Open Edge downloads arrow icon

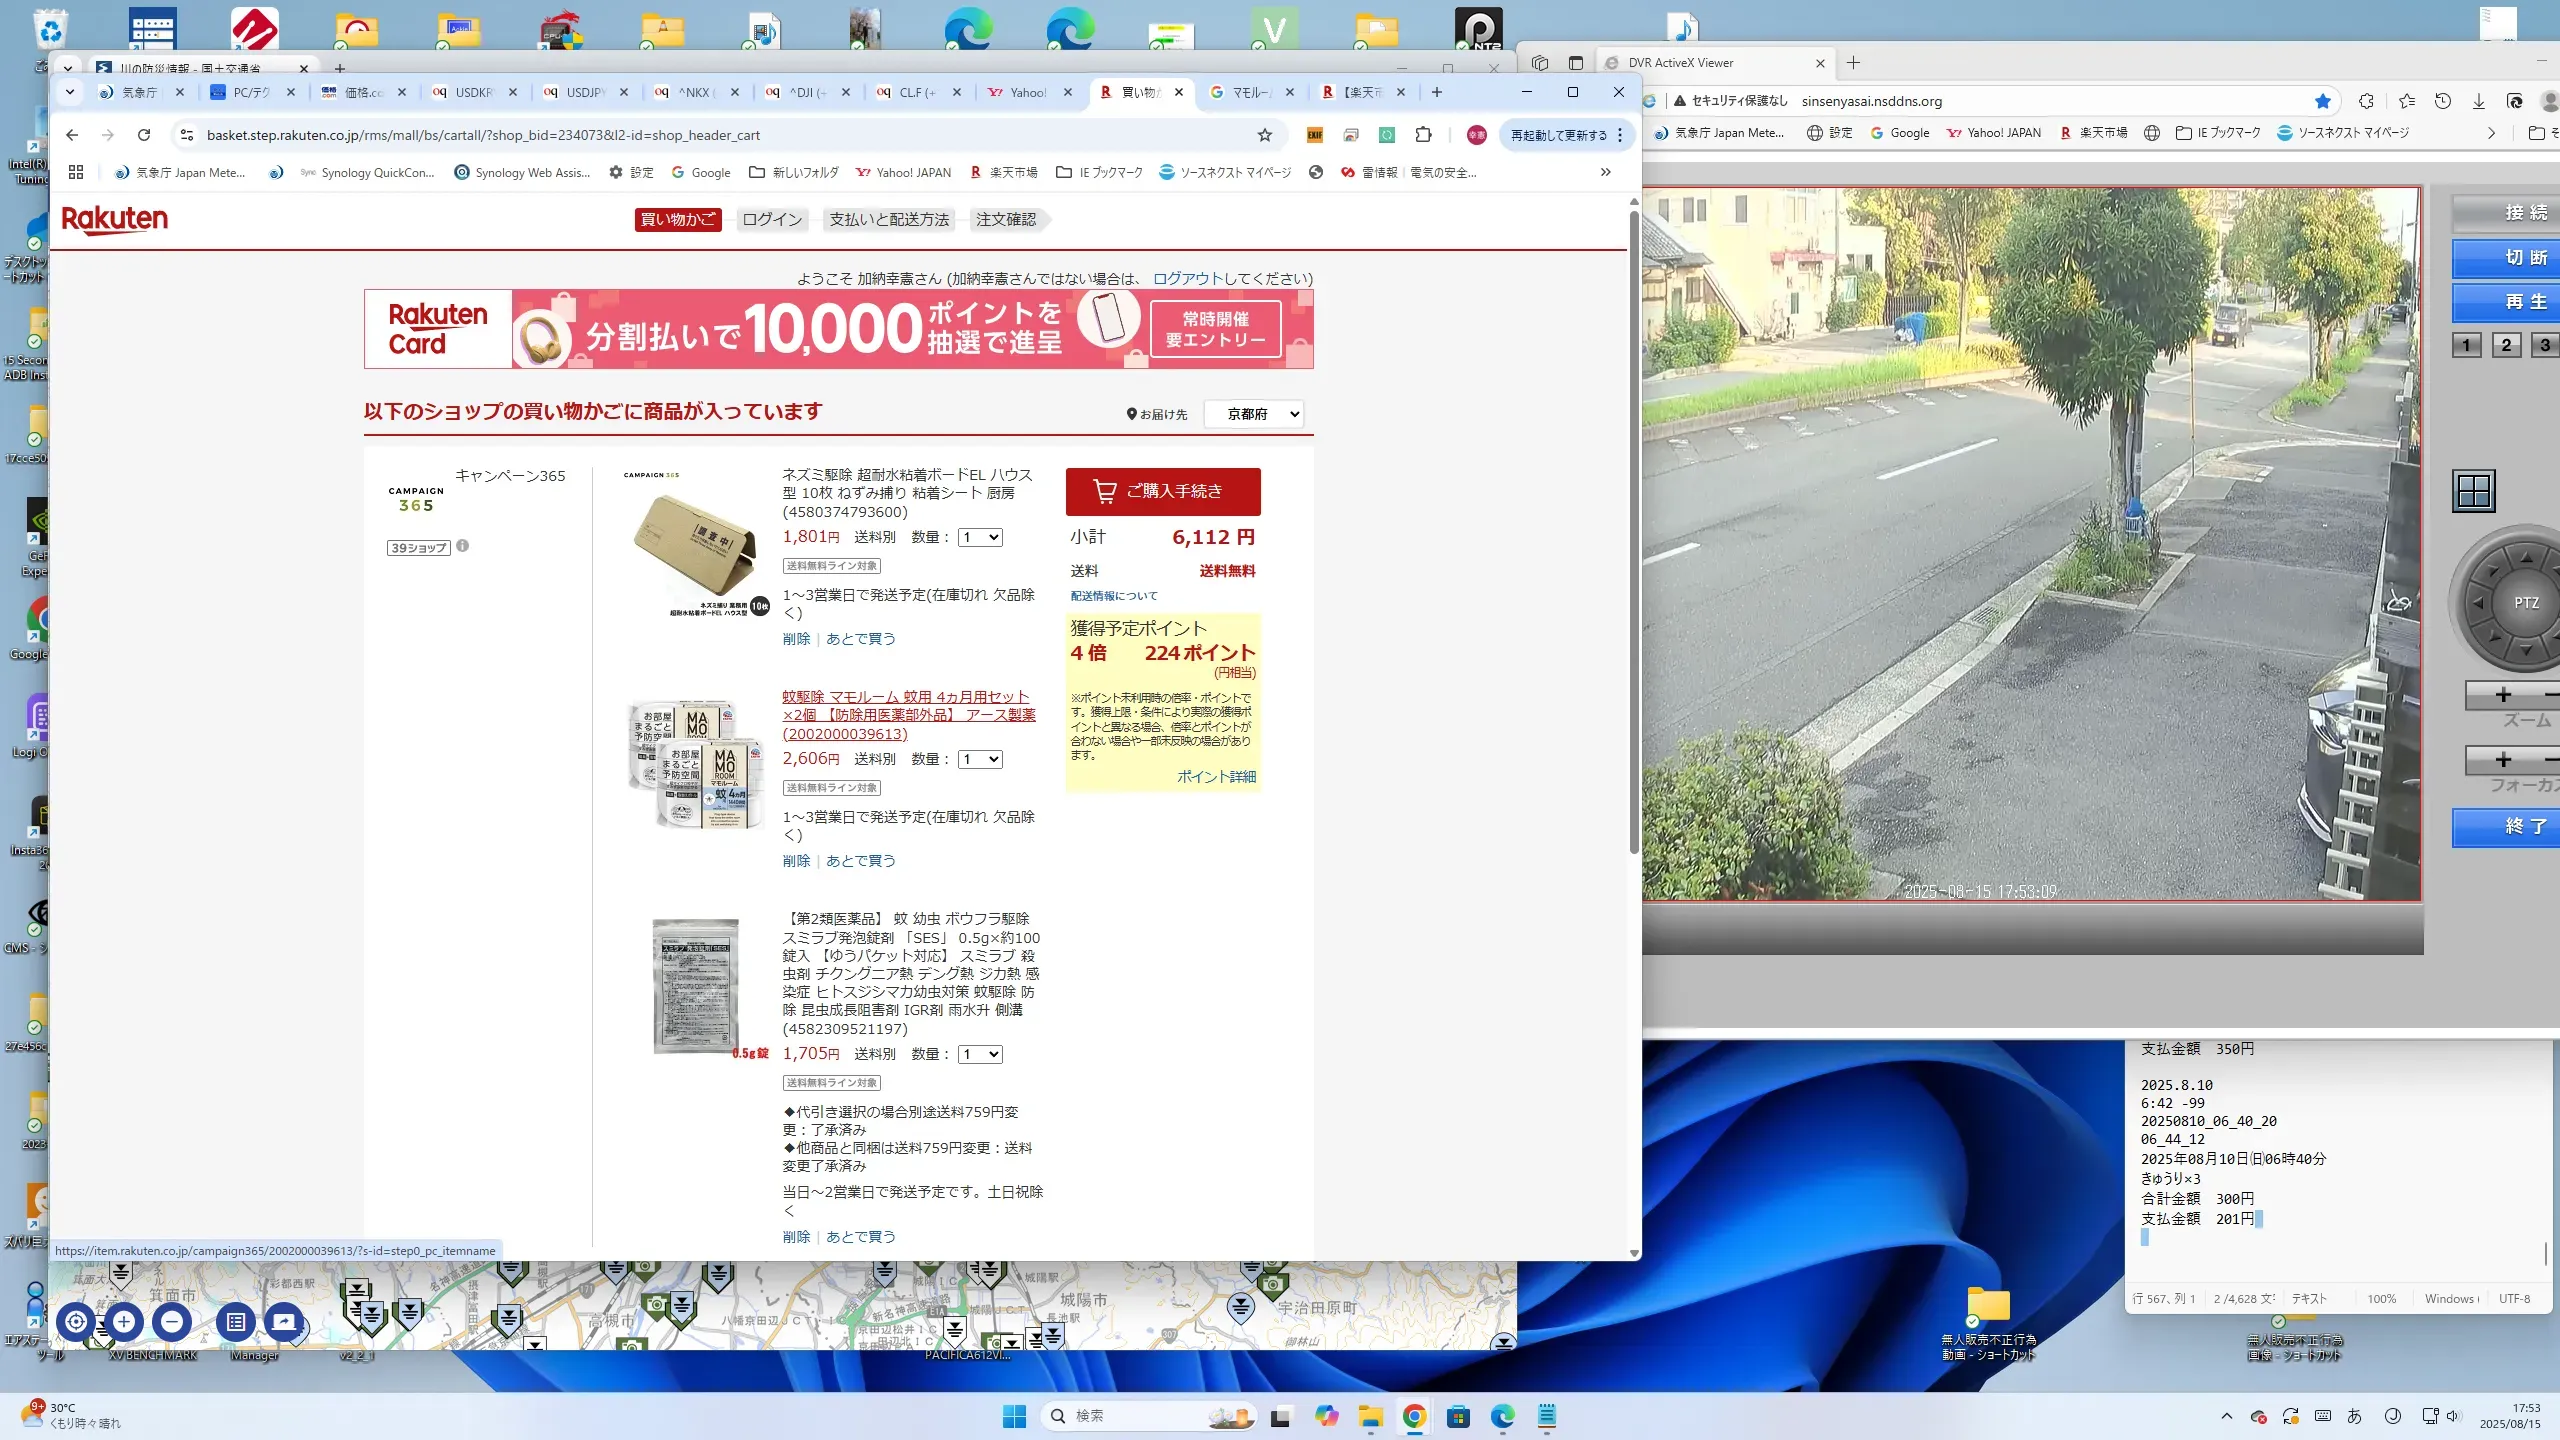(2478, 101)
